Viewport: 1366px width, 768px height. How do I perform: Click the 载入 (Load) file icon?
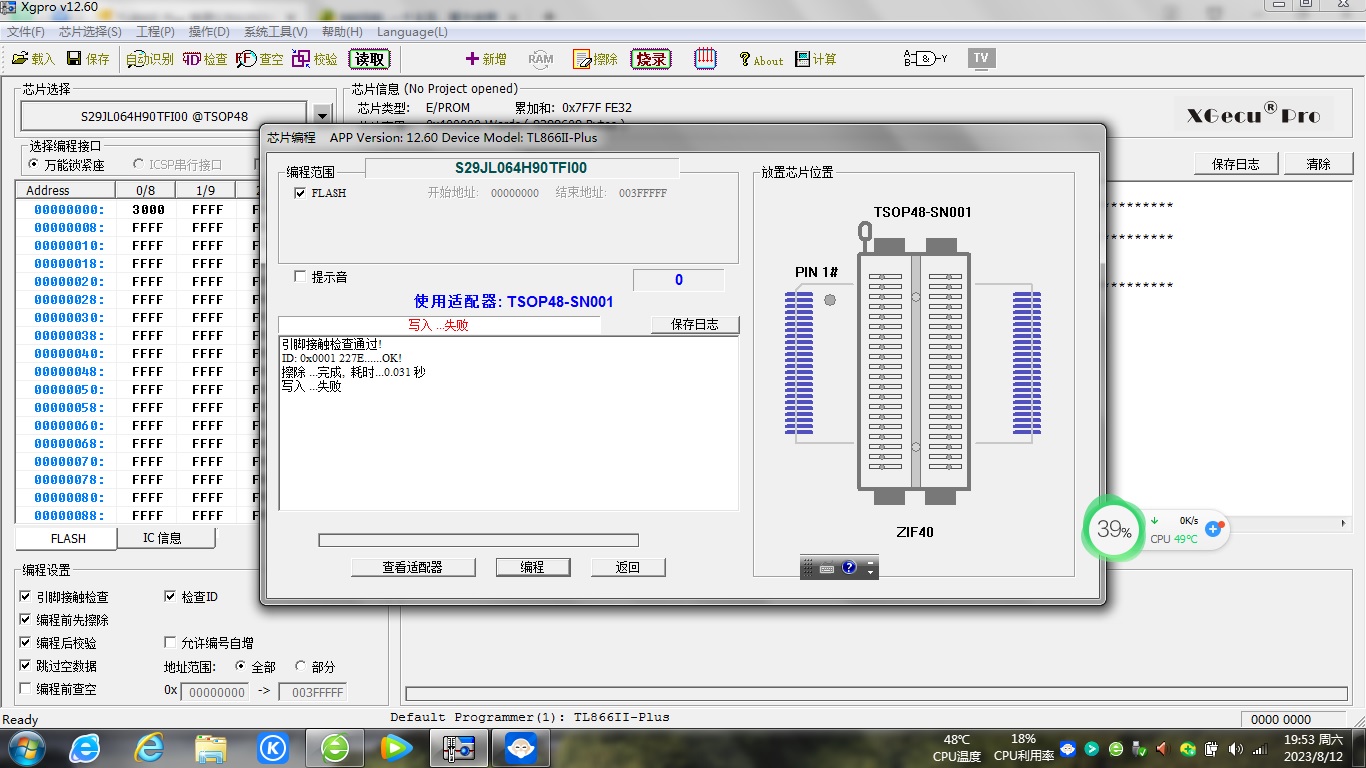(x=19, y=59)
